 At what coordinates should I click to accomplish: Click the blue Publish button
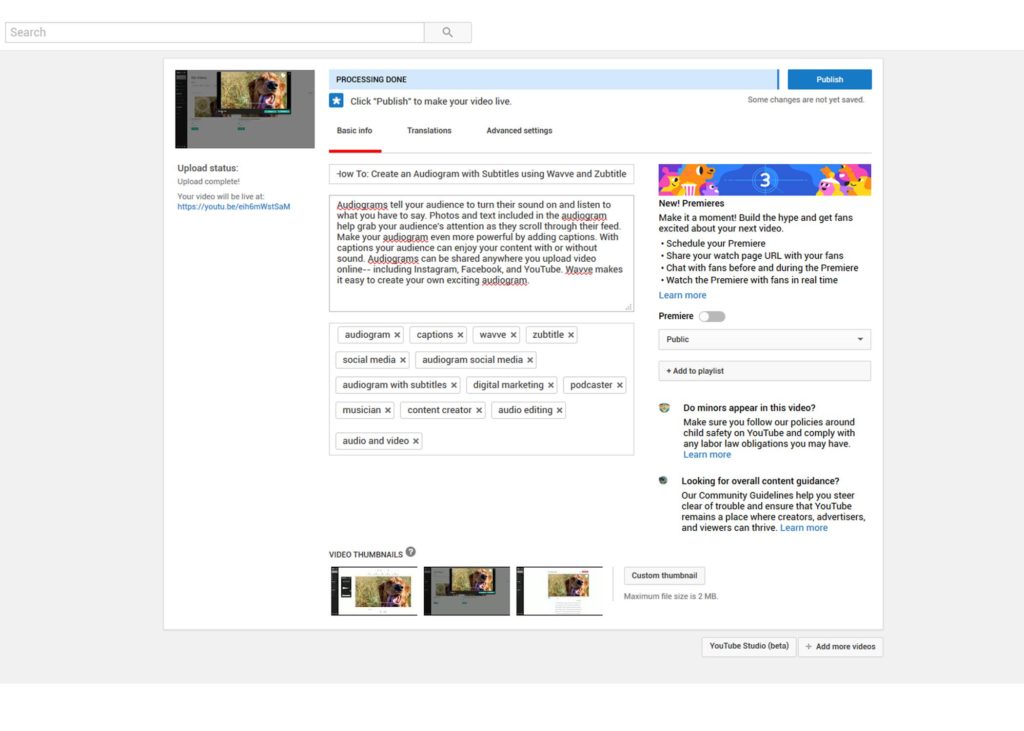coord(829,79)
